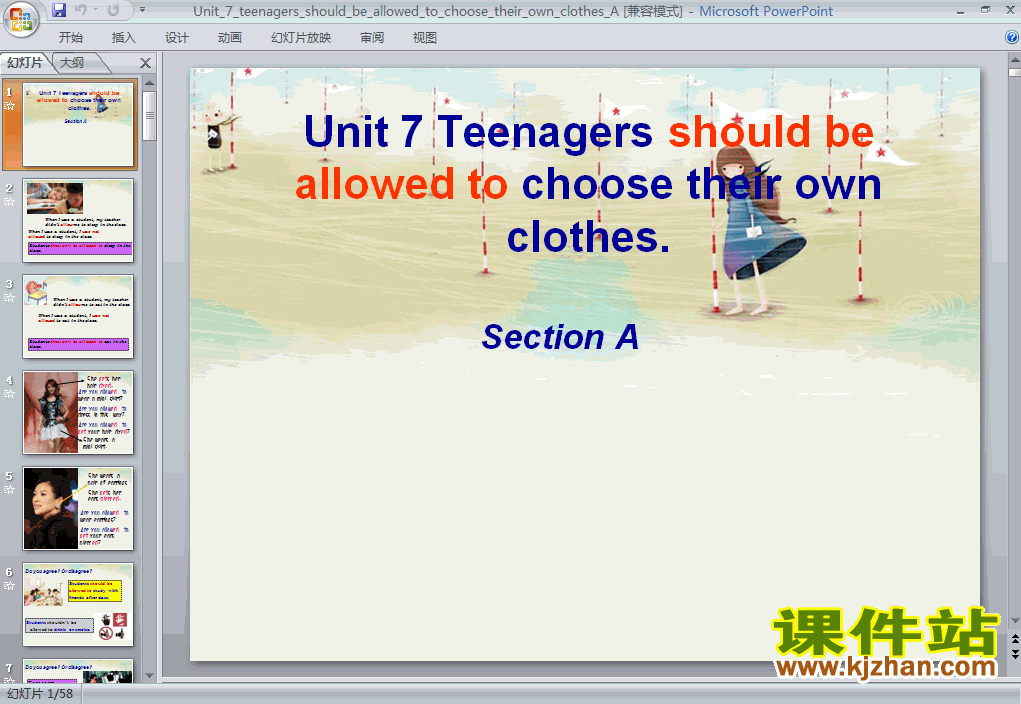Open the Office button menu
Screen dimensions: 1021x704
tap(21, 18)
